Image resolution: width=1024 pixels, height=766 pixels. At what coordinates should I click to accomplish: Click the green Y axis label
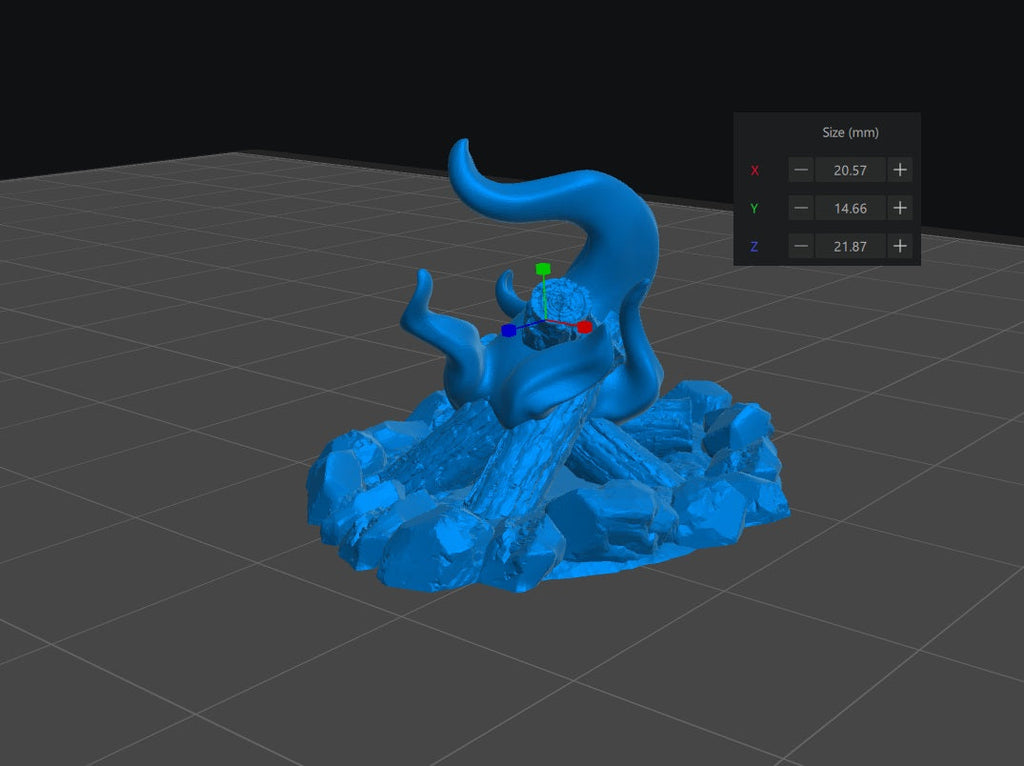[x=755, y=209]
